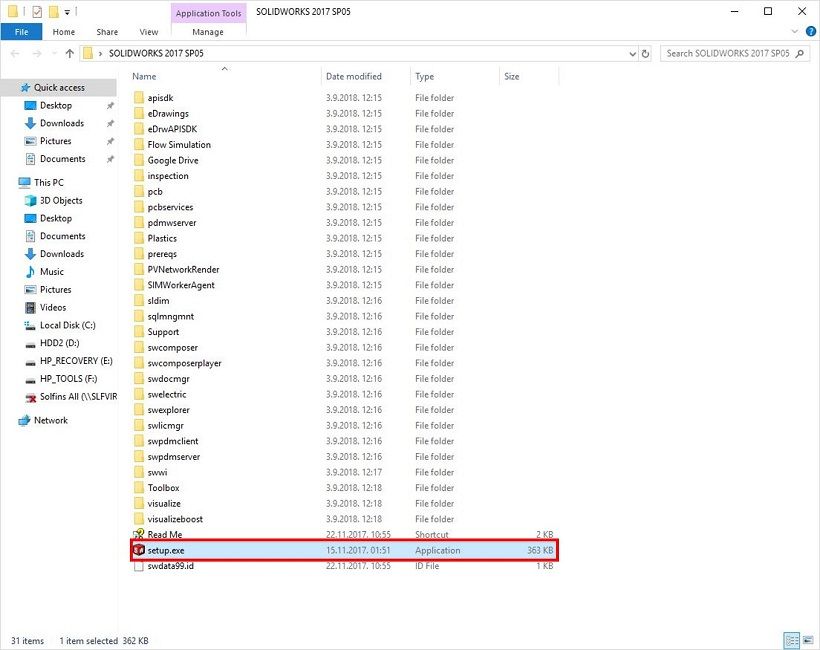Image resolution: width=820 pixels, height=650 pixels.
Task: Switch to the View ribbon tab
Action: pos(148,32)
